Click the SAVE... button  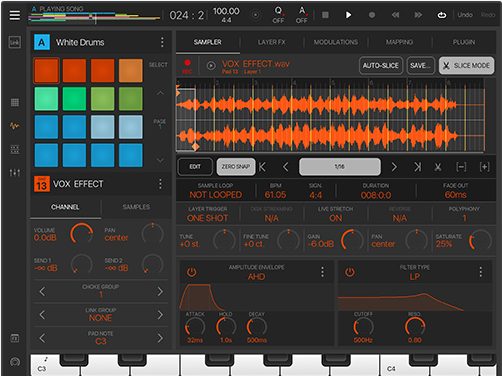point(420,66)
